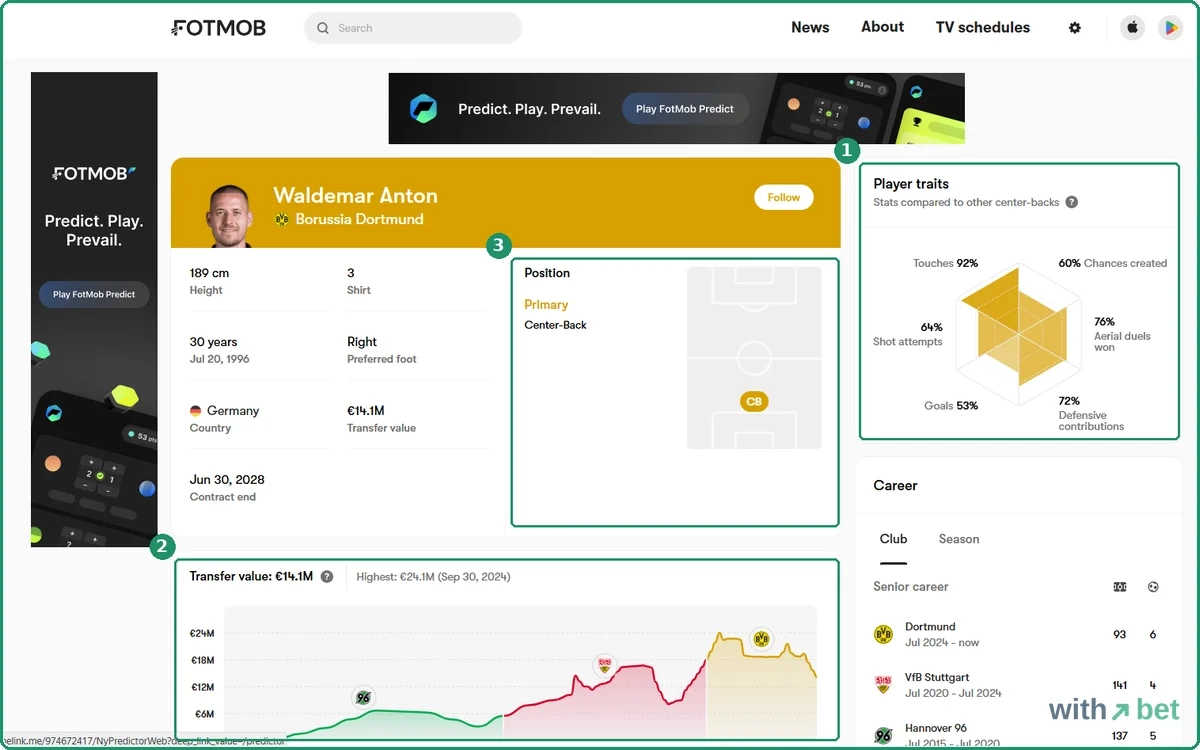Open Hannover 96 career row
This screenshot has height=750, width=1200.
point(1016,735)
